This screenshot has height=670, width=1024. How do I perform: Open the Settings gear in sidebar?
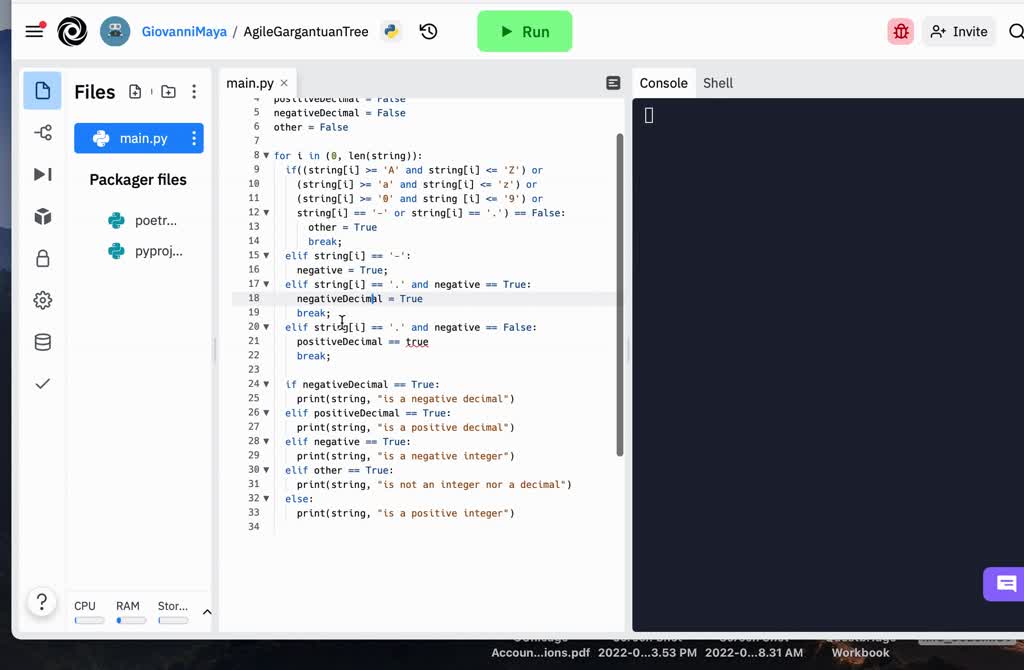[43, 300]
